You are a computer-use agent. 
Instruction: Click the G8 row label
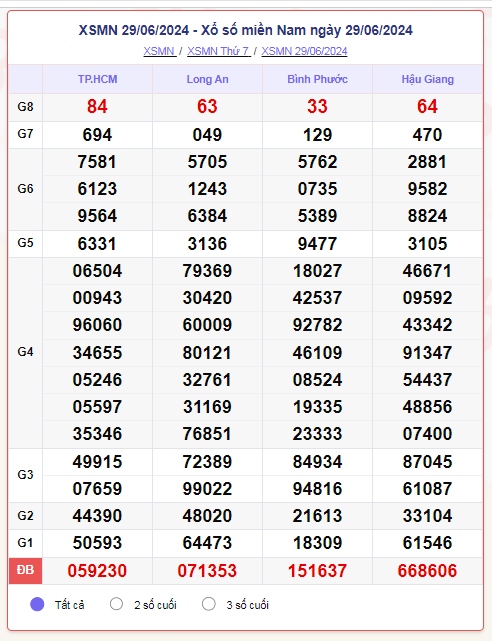point(25,107)
